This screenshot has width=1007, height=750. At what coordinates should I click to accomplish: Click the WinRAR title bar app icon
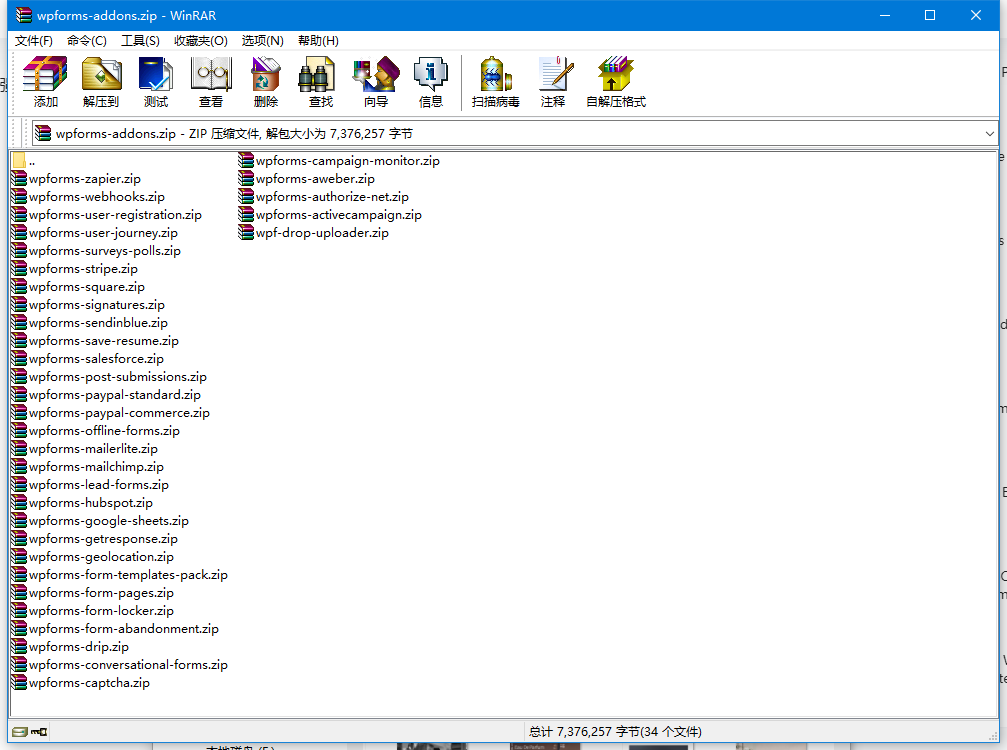click(24, 15)
